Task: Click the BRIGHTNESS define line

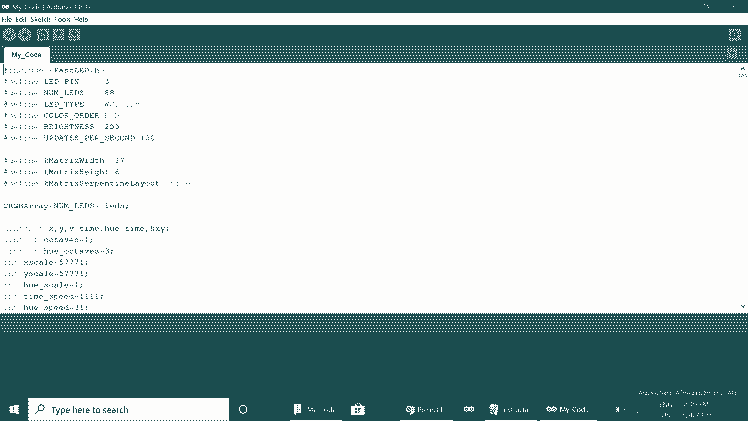Action: 62,126
